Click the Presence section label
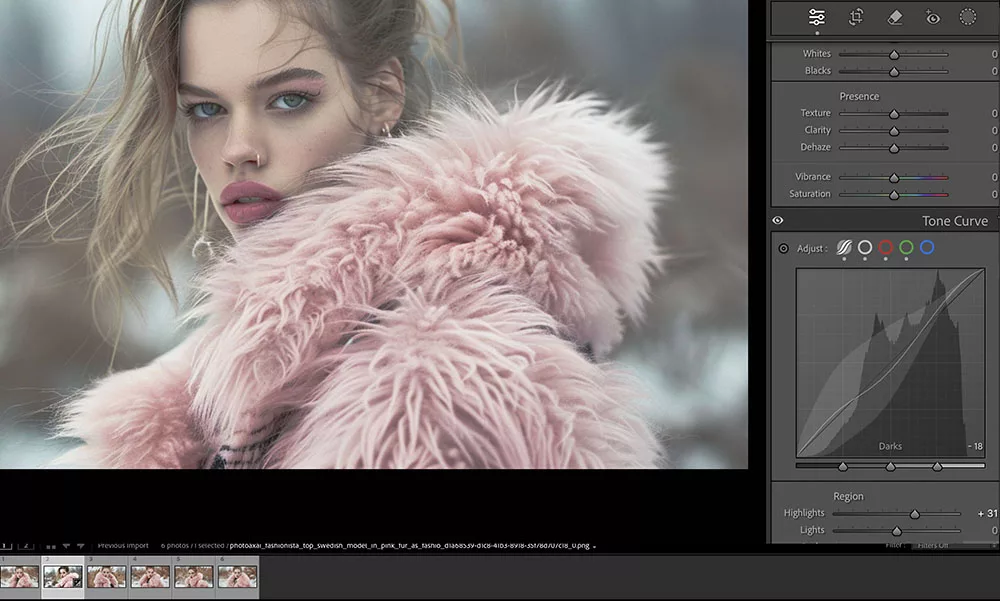 tap(859, 96)
